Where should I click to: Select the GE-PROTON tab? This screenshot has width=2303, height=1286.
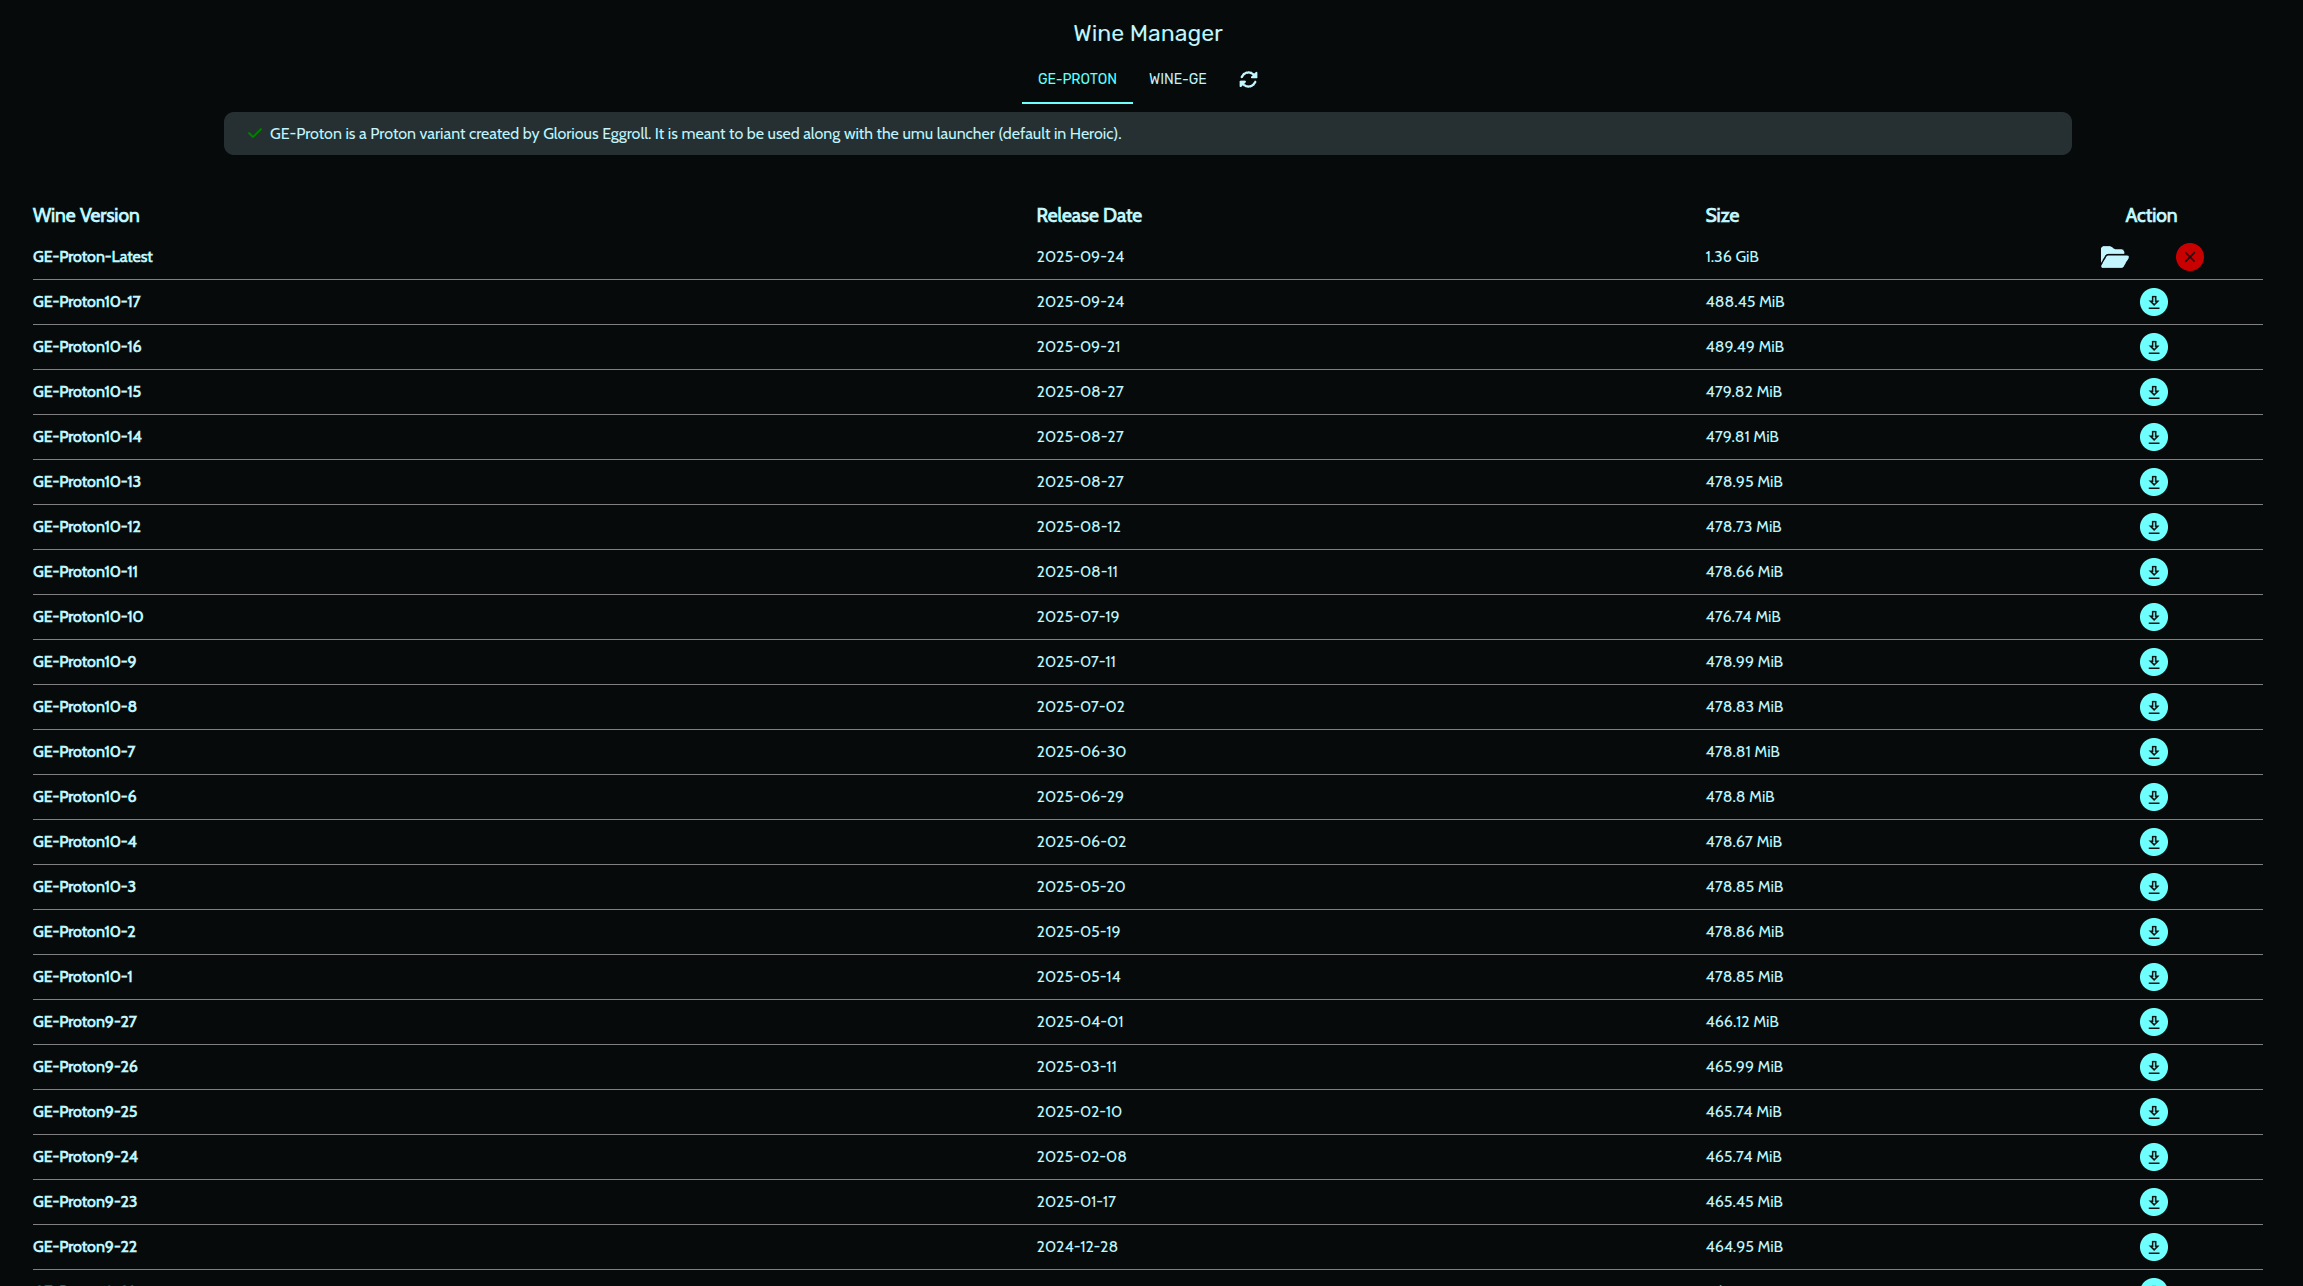tap(1076, 79)
